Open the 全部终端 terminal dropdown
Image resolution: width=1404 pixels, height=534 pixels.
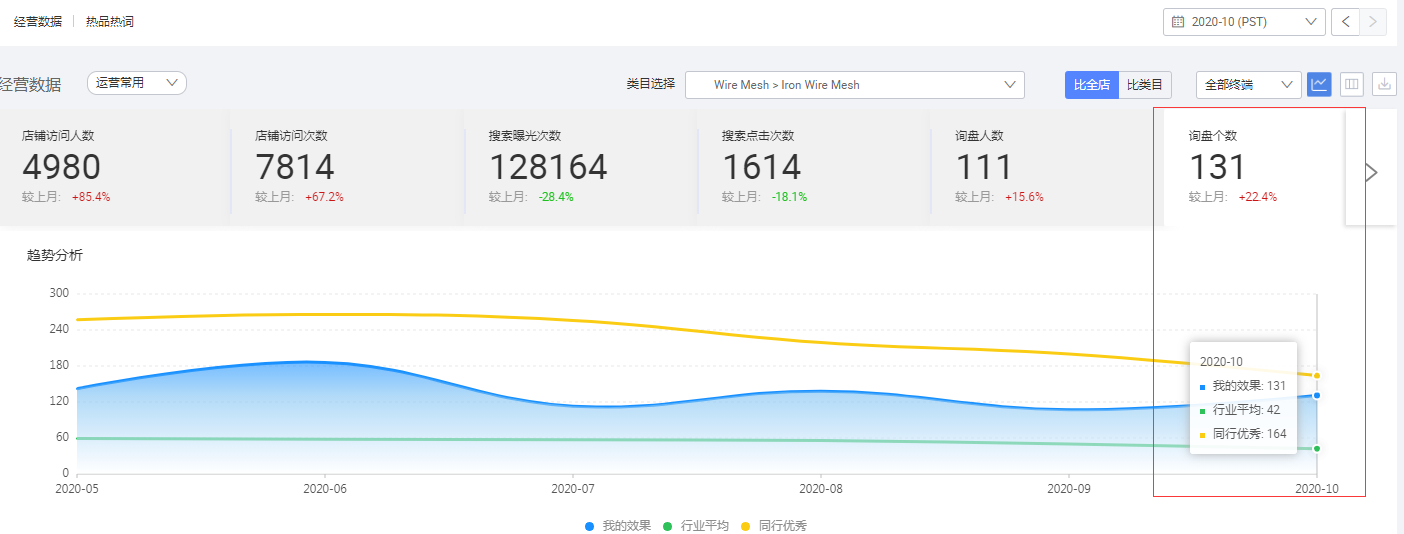click(x=1248, y=85)
